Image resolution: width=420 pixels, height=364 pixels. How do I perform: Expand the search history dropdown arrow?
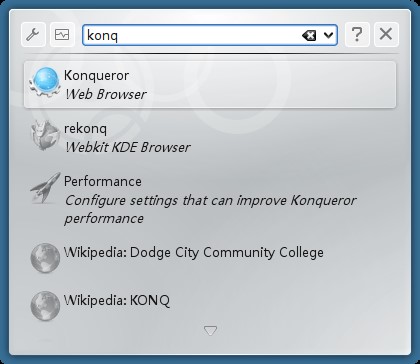(329, 35)
